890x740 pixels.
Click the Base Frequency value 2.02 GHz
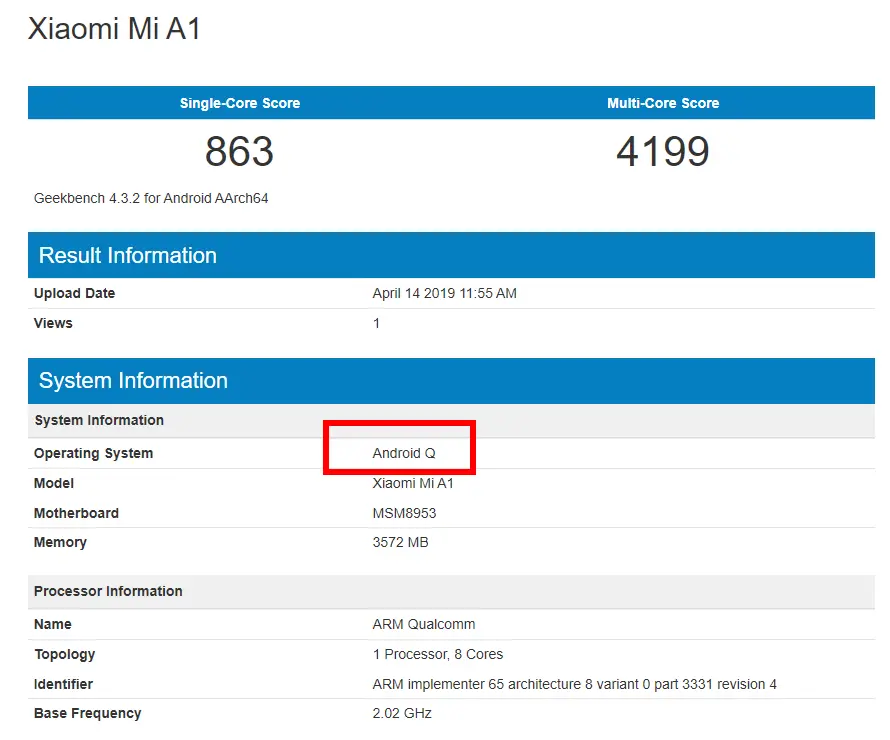pyautogui.click(x=402, y=713)
